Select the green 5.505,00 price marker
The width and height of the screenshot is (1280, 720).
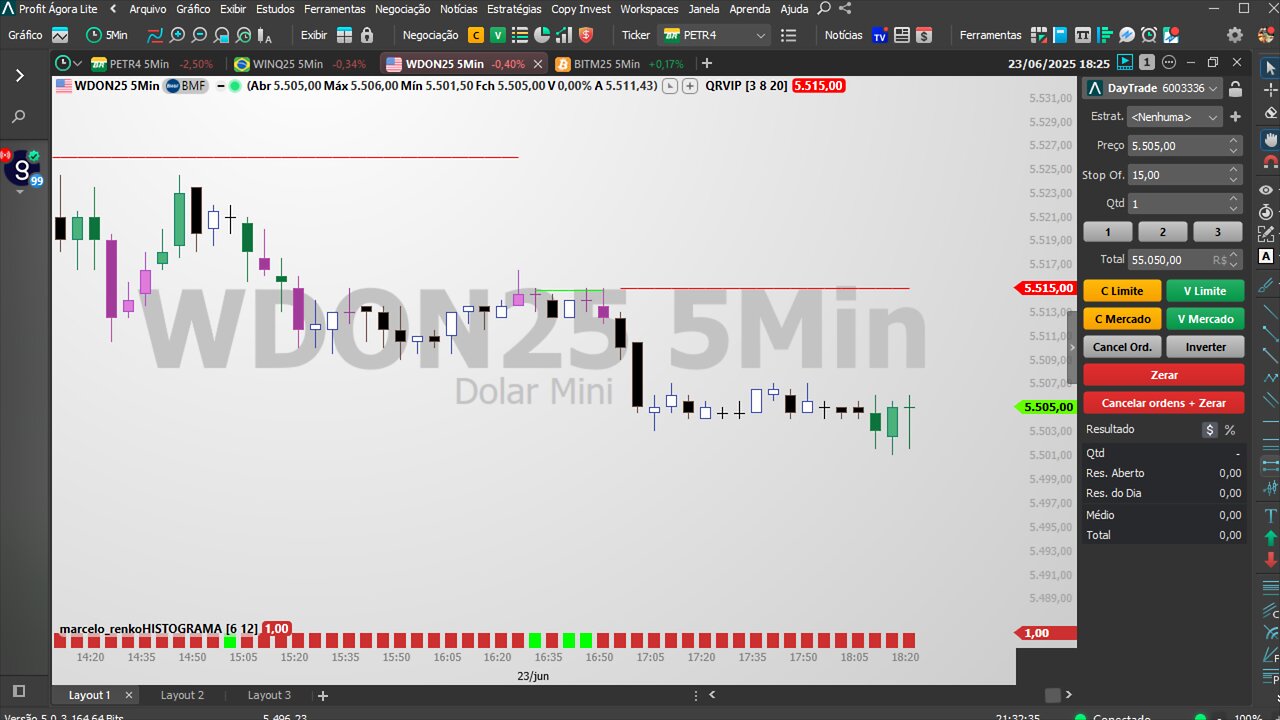(x=1046, y=407)
